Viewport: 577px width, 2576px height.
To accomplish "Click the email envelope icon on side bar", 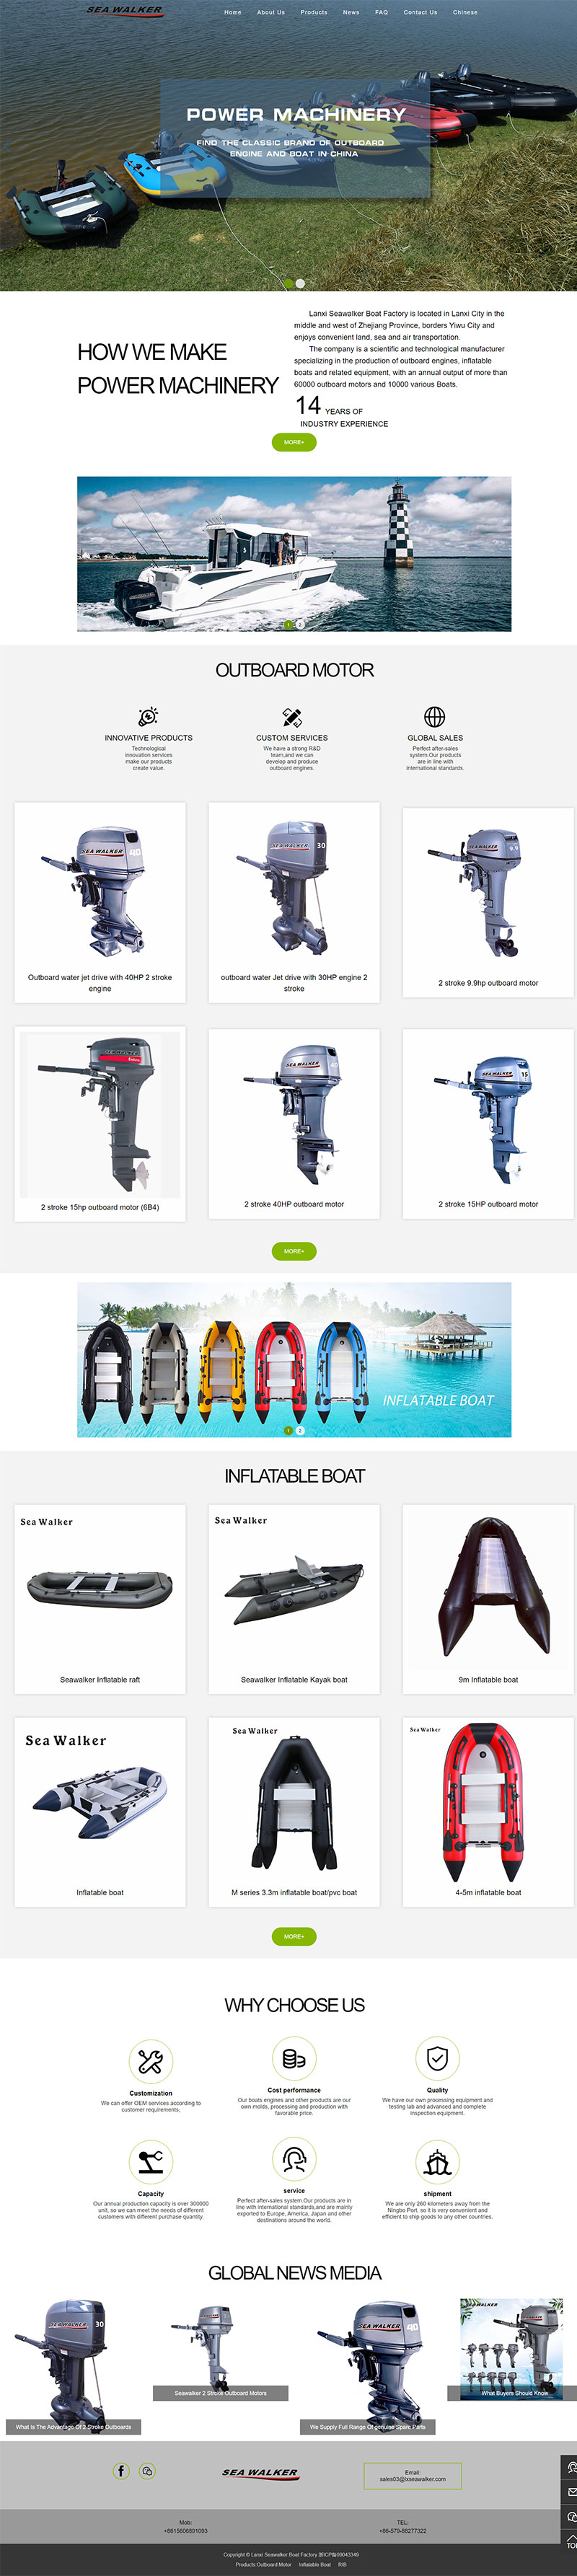I will tap(571, 2491).
